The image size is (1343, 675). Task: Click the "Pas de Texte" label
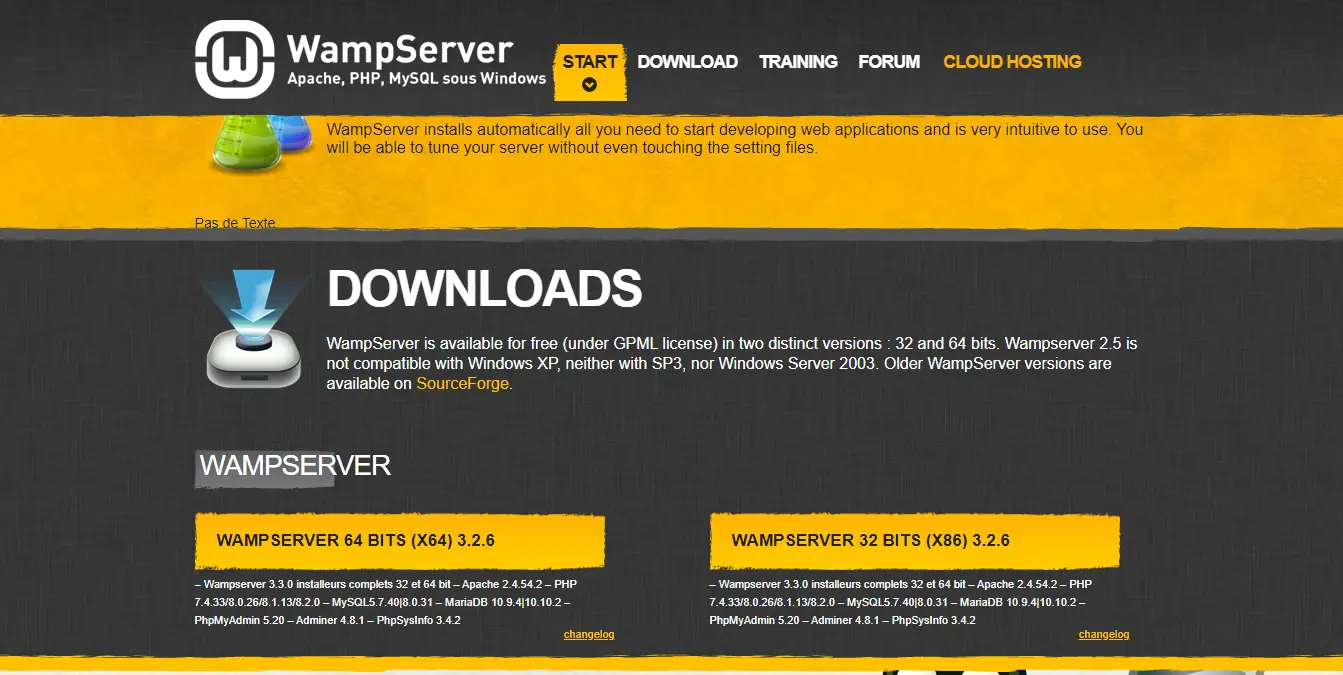235,223
